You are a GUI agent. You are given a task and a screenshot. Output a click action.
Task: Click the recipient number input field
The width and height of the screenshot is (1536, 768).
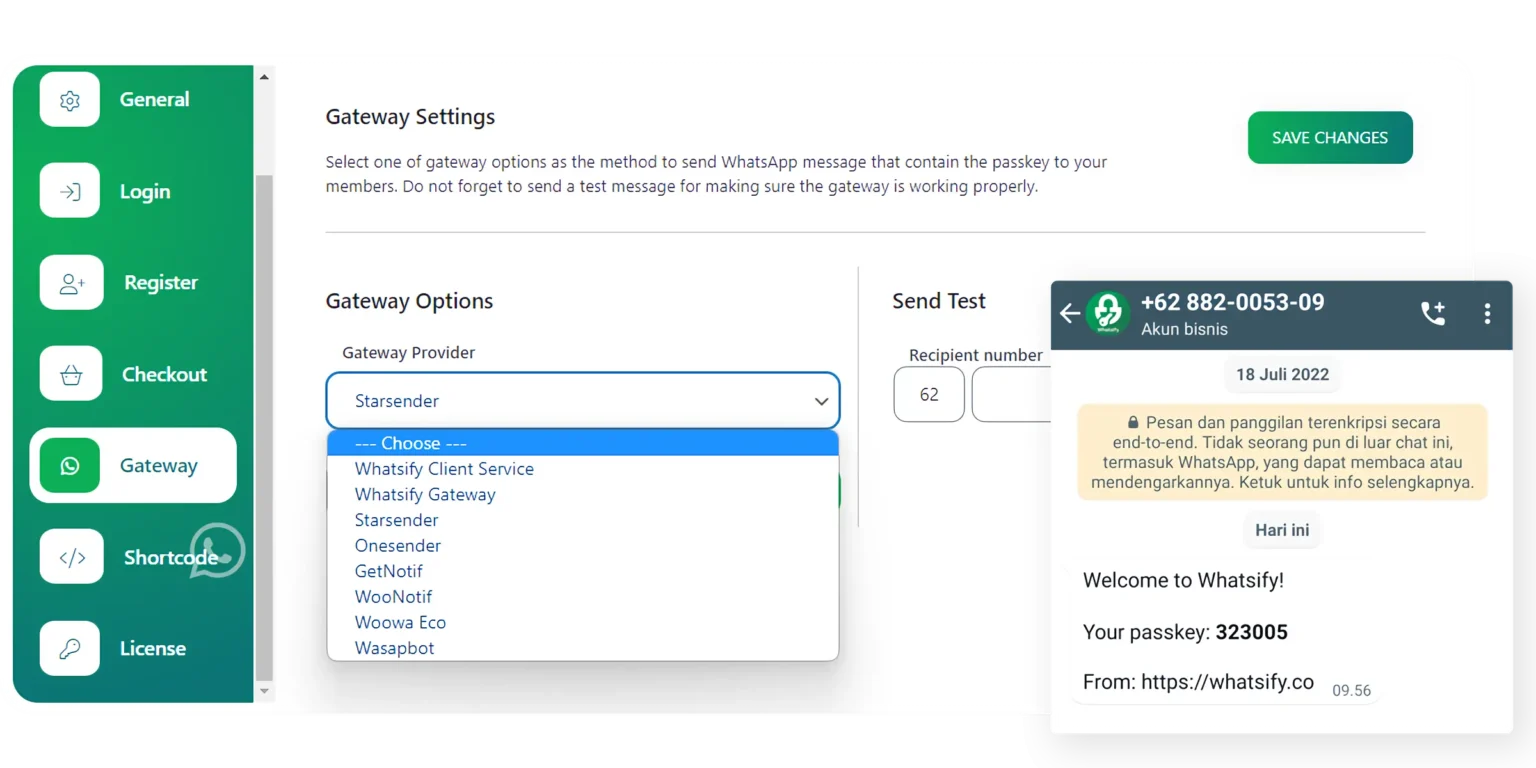(x=1011, y=394)
